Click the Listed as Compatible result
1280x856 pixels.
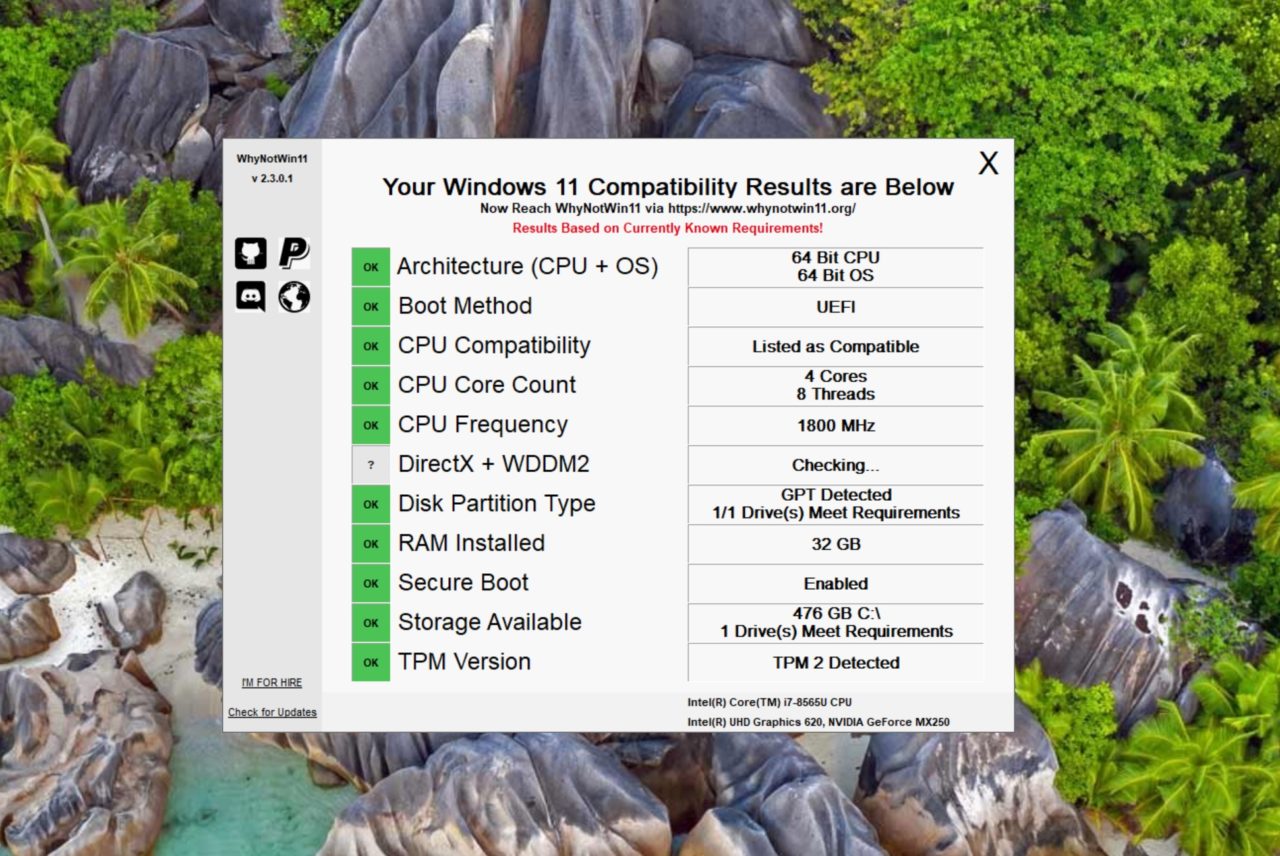(836, 346)
